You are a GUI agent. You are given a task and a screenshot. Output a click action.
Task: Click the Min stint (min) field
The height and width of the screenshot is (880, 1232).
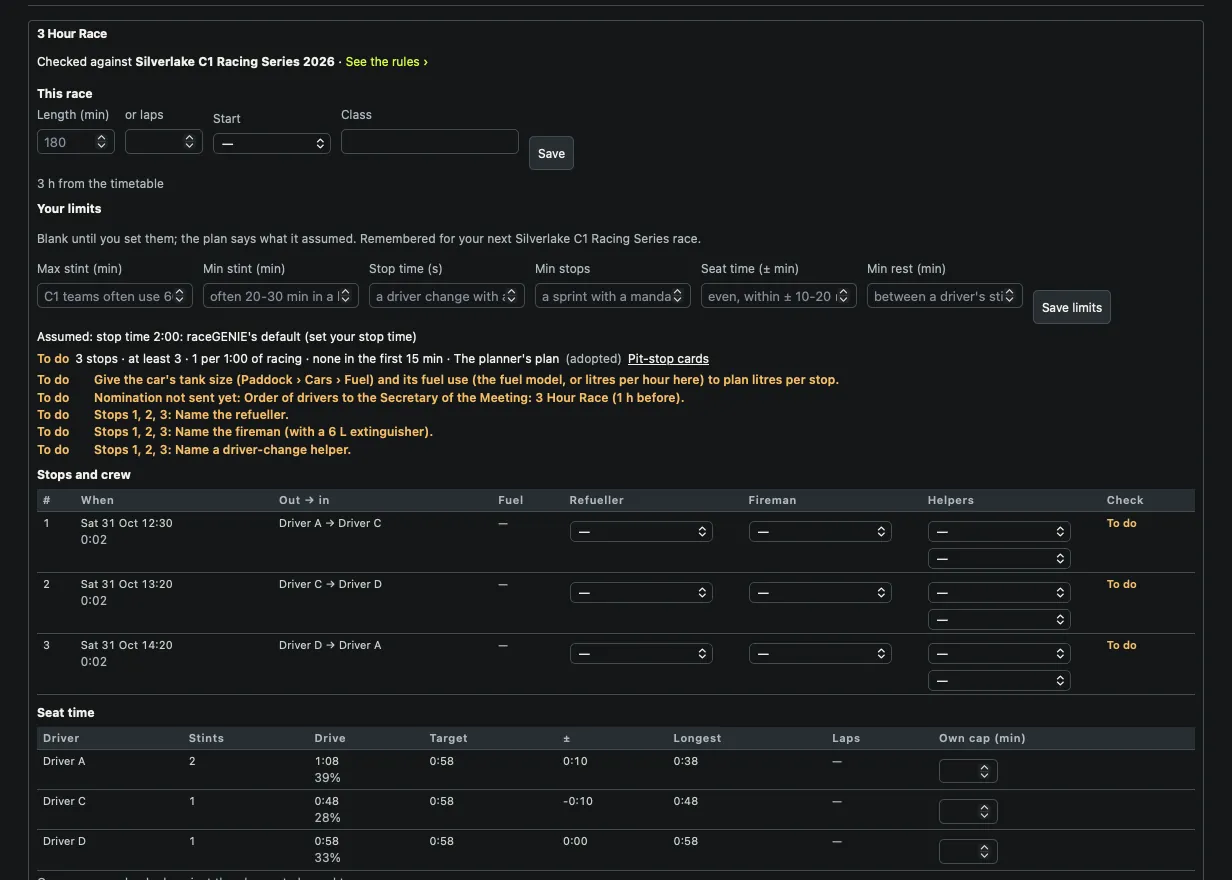click(280, 296)
